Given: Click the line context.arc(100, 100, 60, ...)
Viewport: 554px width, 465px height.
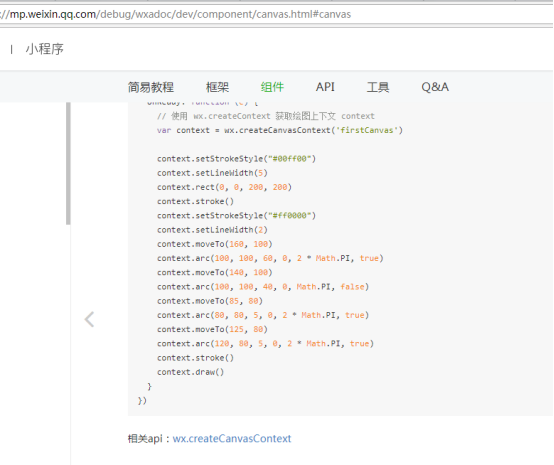Looking at the screenshot, I should coord(270,258).
